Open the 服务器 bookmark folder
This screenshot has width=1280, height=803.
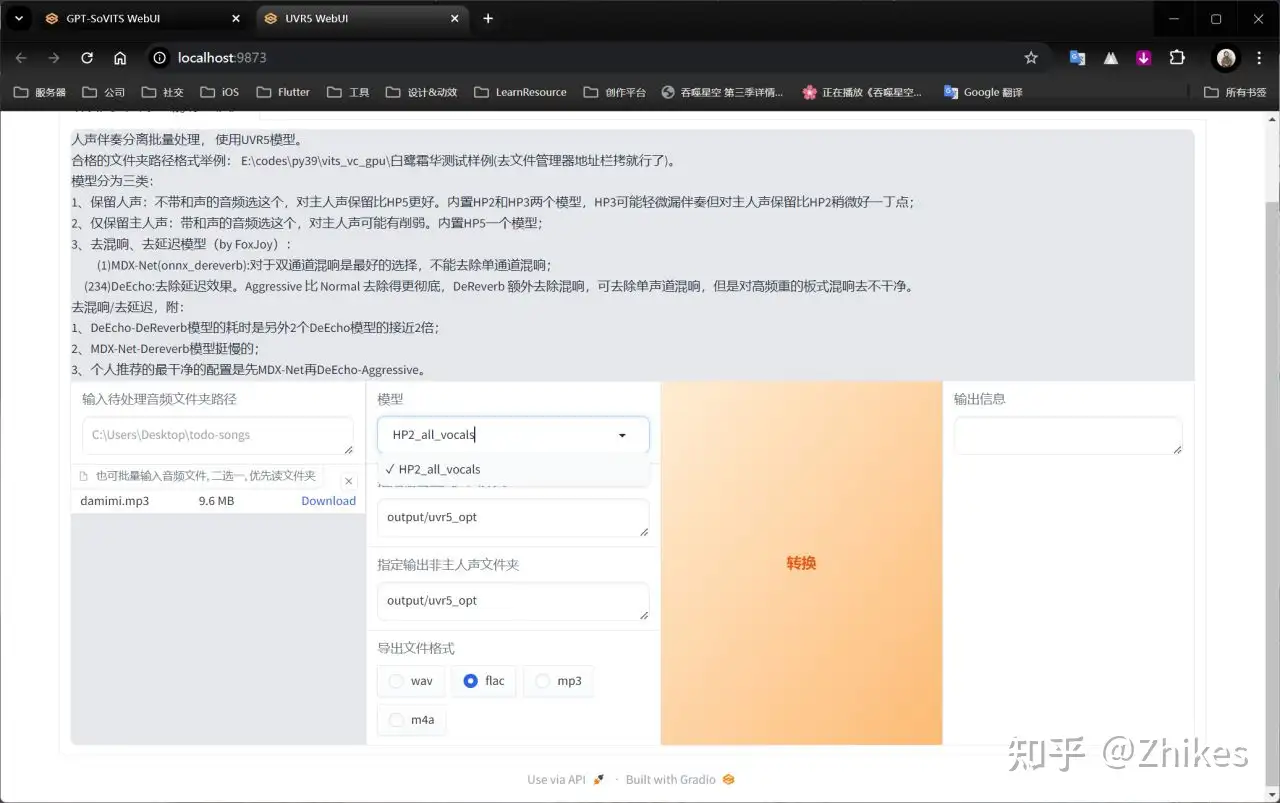pyautogui.click(x=40, y=92)
